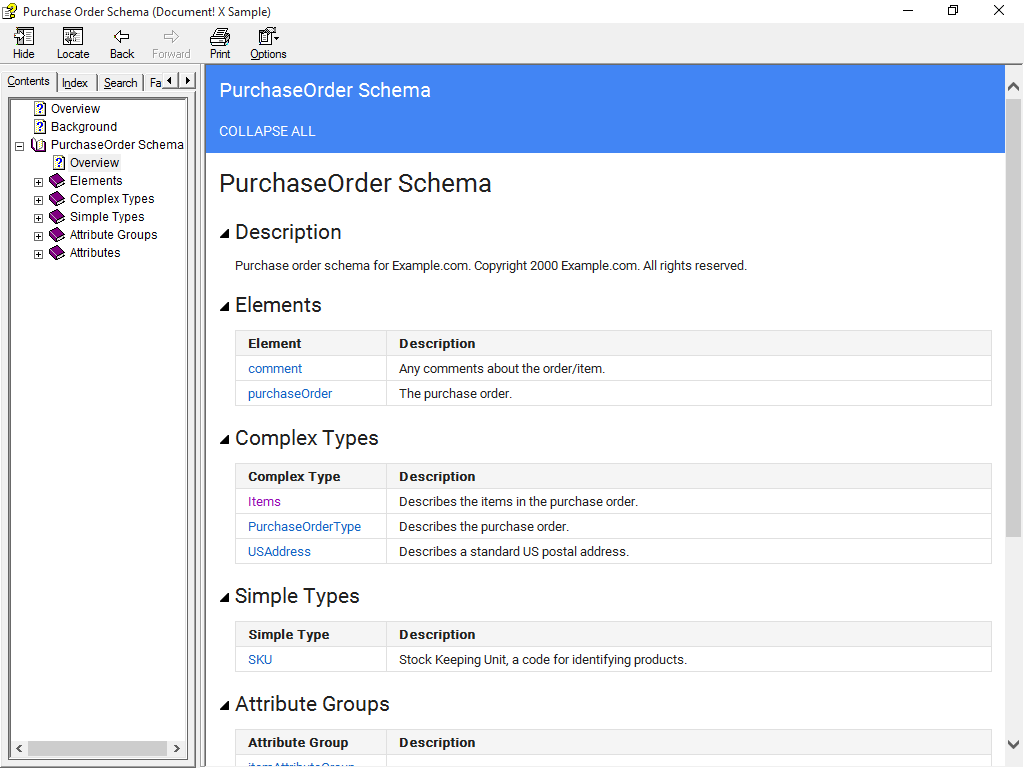Viewport: 1024px width, 768px height.
Task: Click the content pane vertical scrollbar thumb
Action: [1013, 318]
